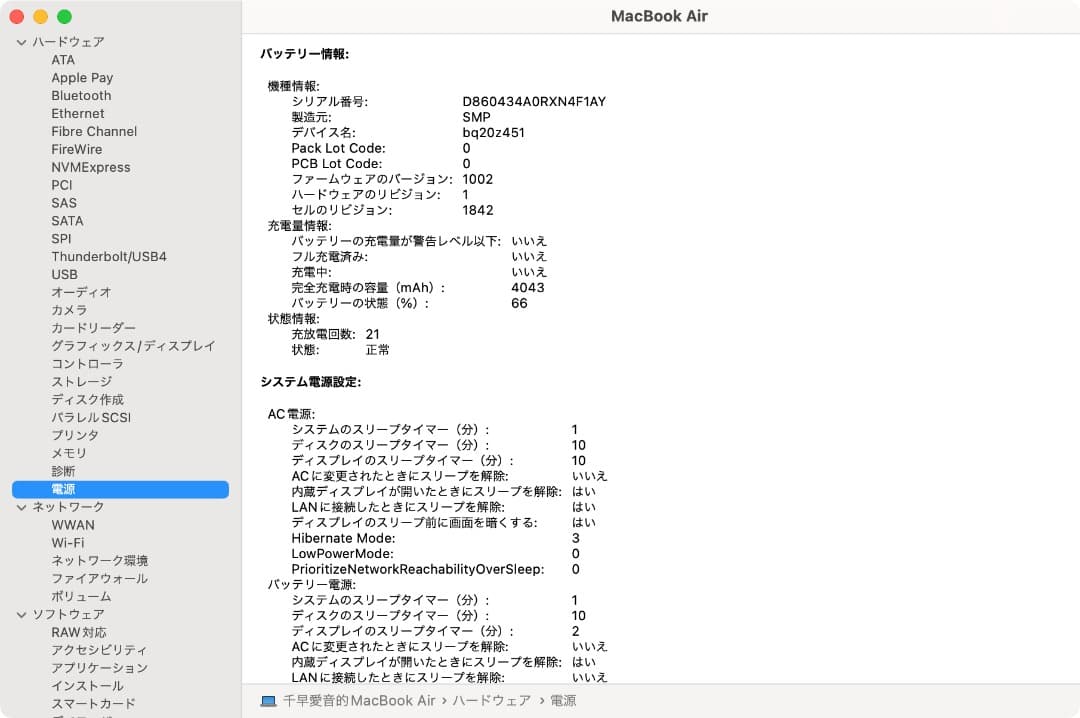The width and height of the screenshot is (1080, 718).
Task: Click the ネットワーク sidebar heading
Action: 69,507
